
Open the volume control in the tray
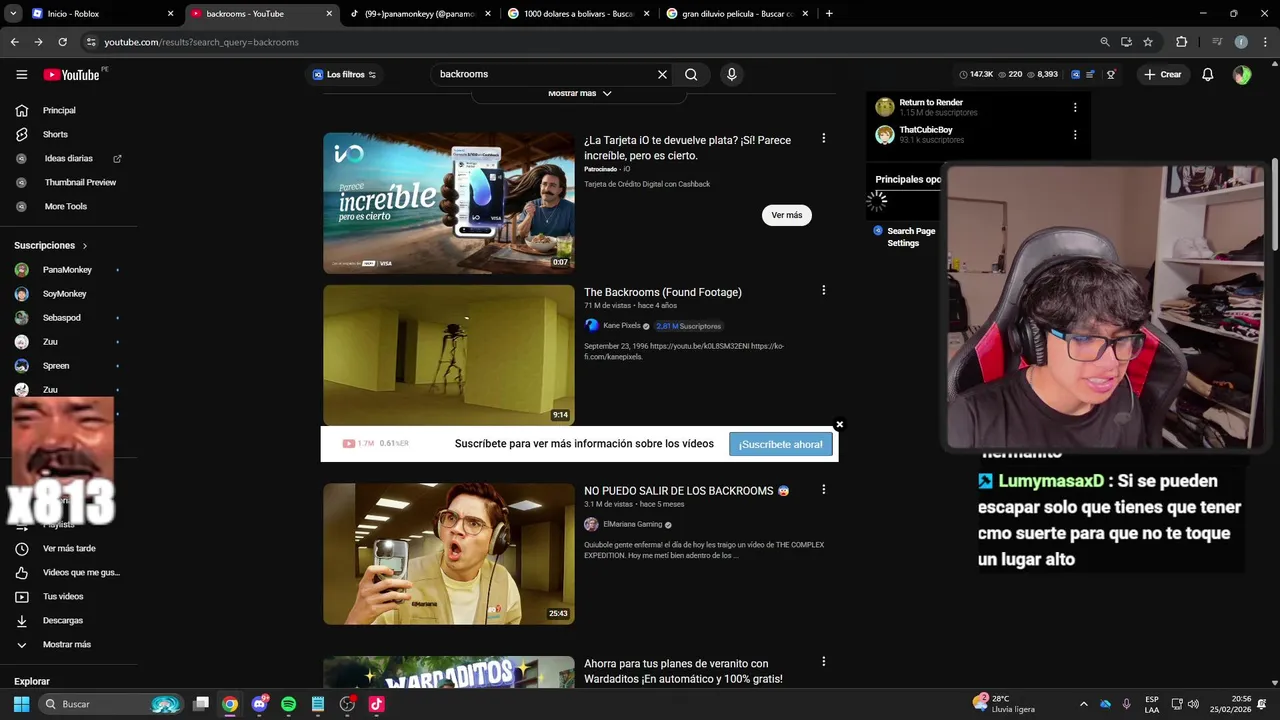[x=1193, y=704]
